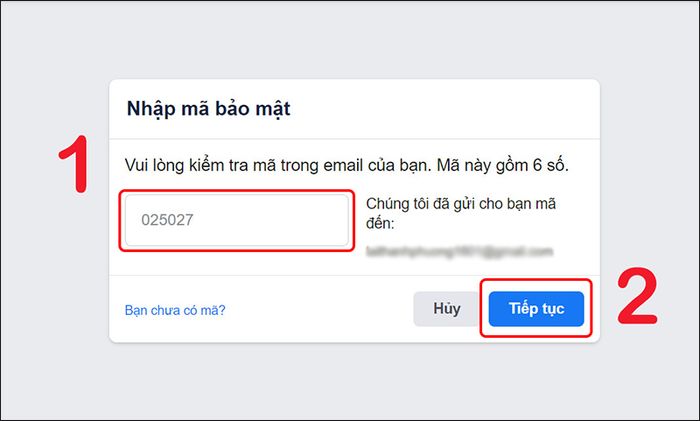Click 'Mã này gồm 6 số.' sentence
This screenshot has height=421, width=700.
tap(503, 166)
